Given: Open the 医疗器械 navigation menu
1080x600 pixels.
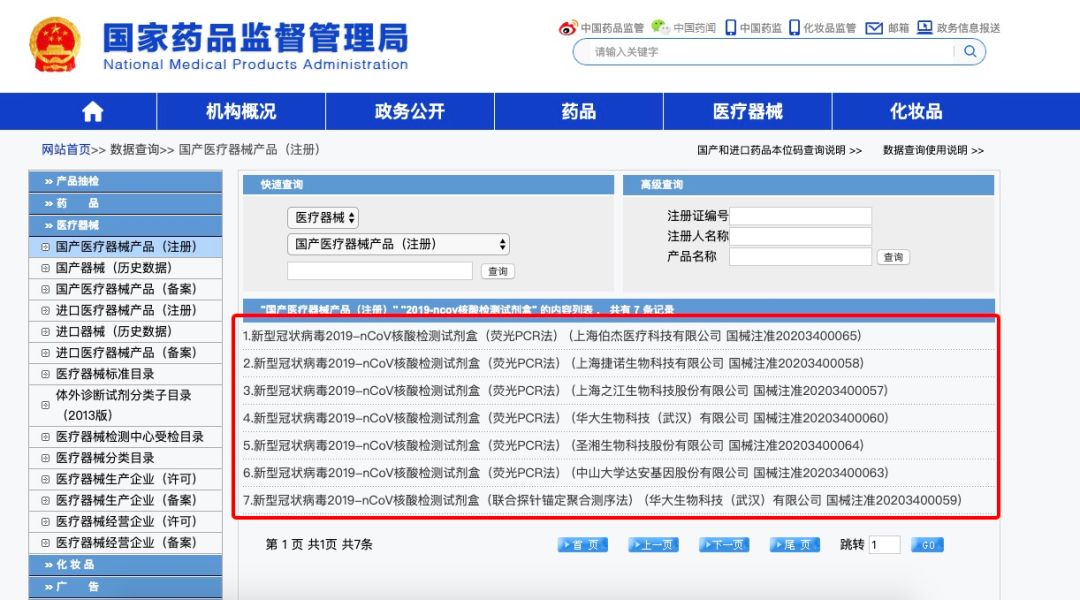Looking at the screenshot, I should pyautogui.click(x=747, y=112).
